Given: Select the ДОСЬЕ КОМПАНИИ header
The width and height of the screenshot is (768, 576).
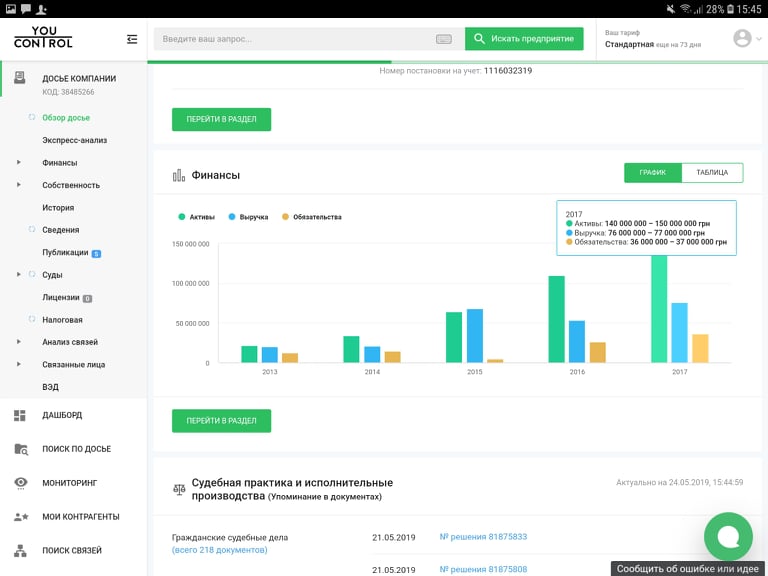Looking at the screenshot, I should [x=79, y=78].
